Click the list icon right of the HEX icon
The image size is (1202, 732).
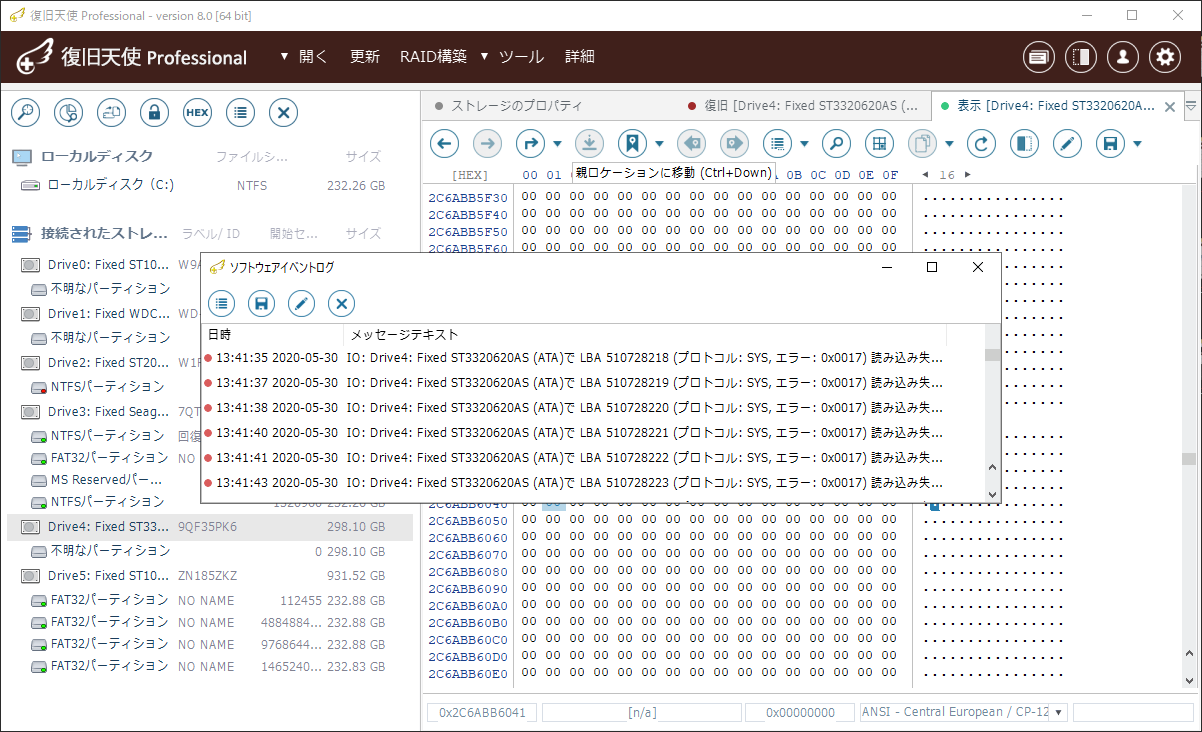(240, 113)
